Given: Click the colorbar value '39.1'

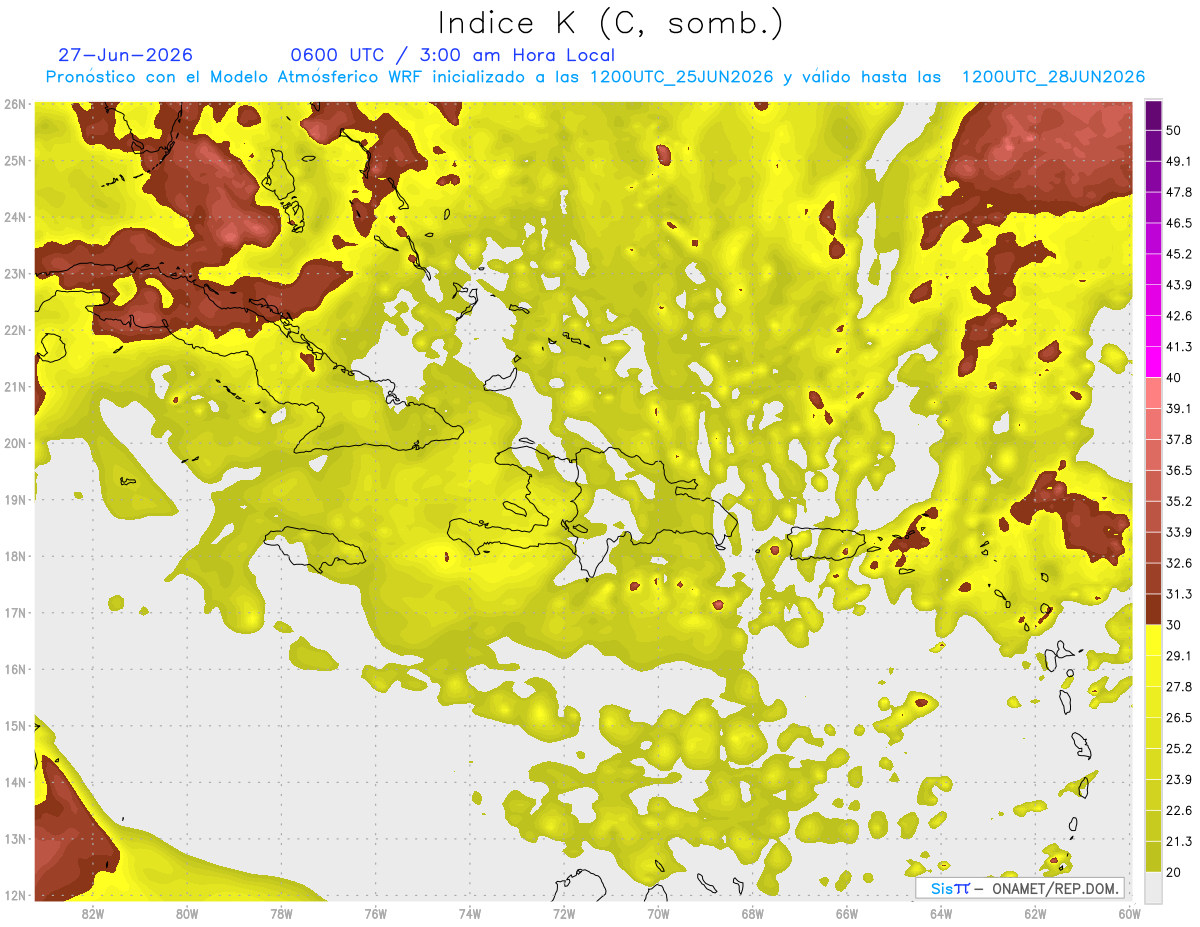Looking at the screenshot, I should 1178,409.
